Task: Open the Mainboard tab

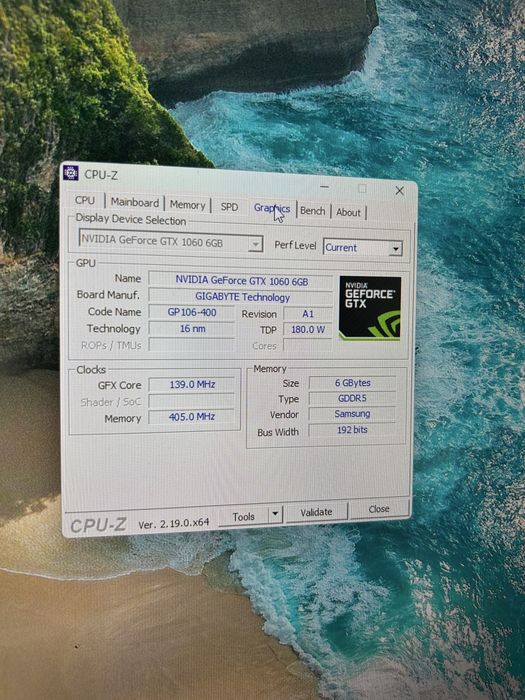Action: pyautogui.click(x=134, y=203)
